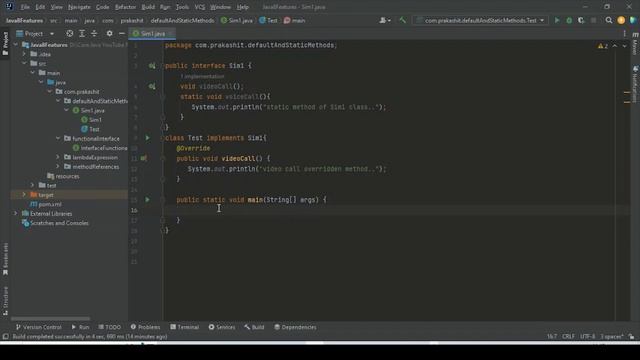
Task: Click the CRLF line separator in status bar
Action: pyautogui.click(x=568, y=336)
